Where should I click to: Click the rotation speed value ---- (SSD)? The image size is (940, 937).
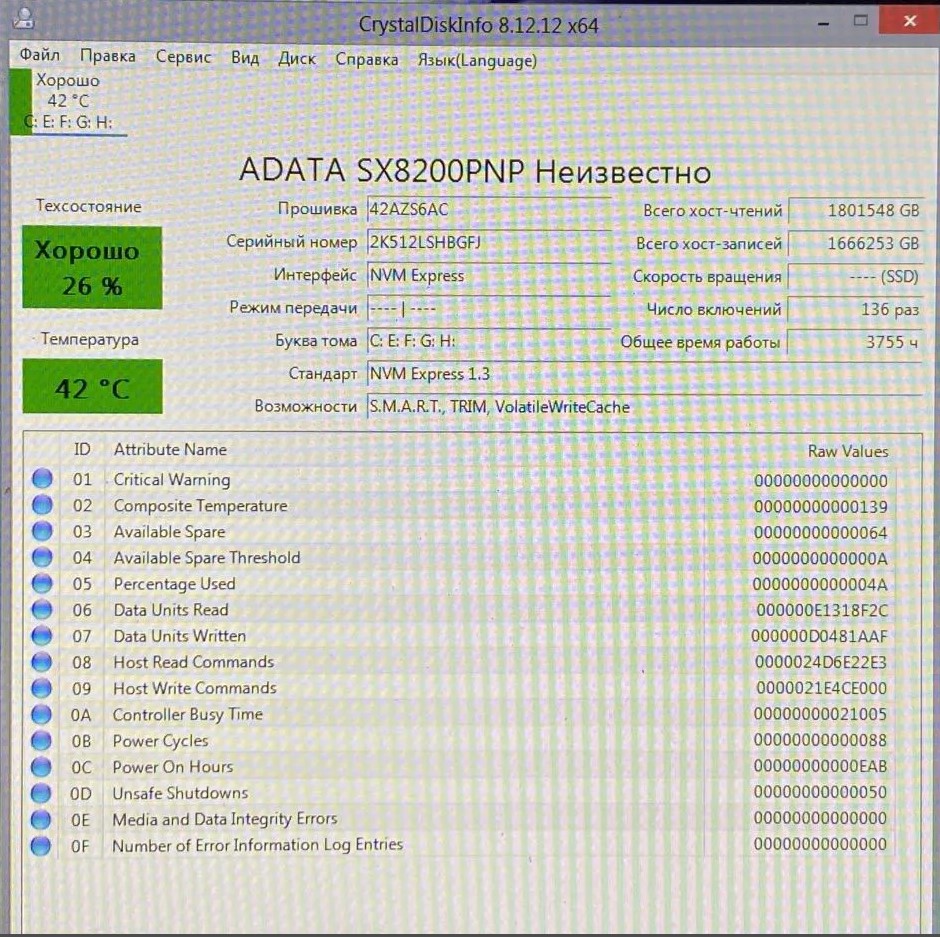(x=855, y=276)
